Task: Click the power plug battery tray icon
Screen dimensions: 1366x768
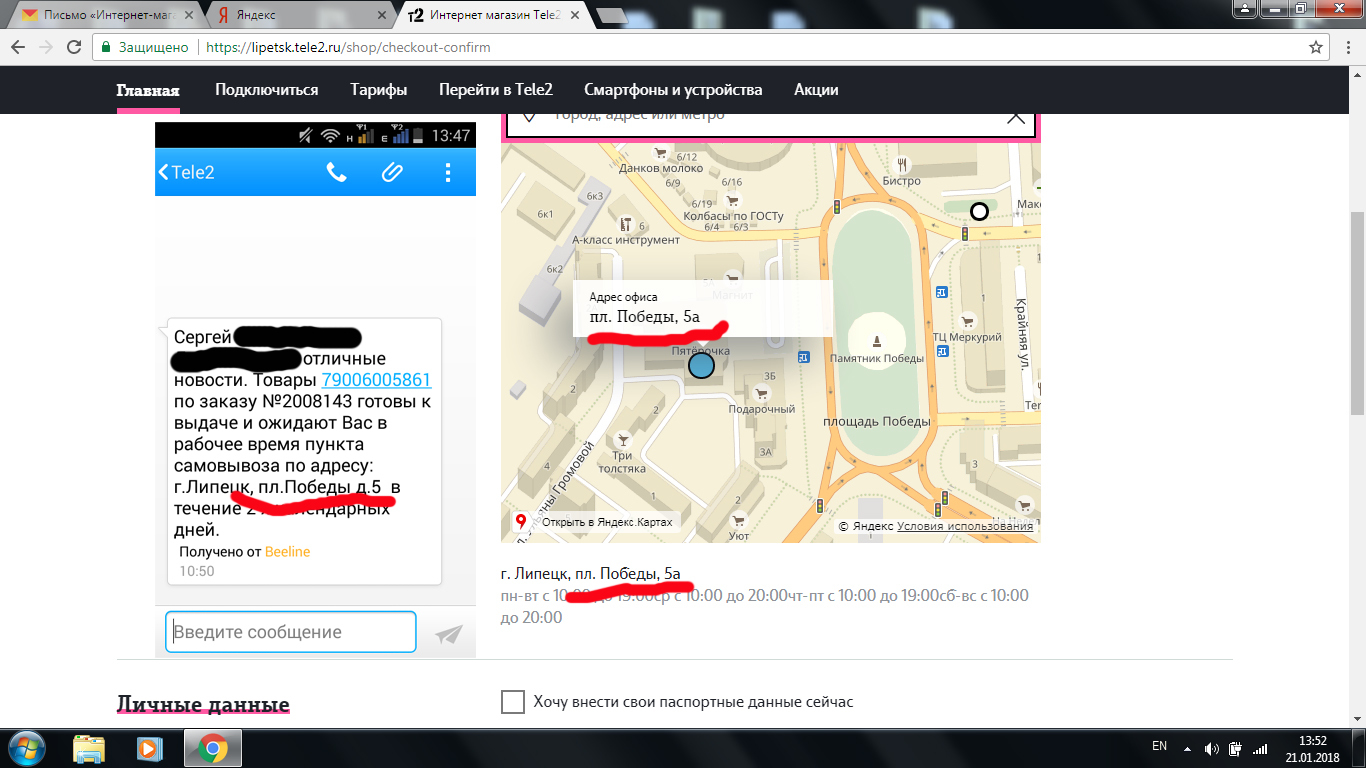Action: point(1237,747)
